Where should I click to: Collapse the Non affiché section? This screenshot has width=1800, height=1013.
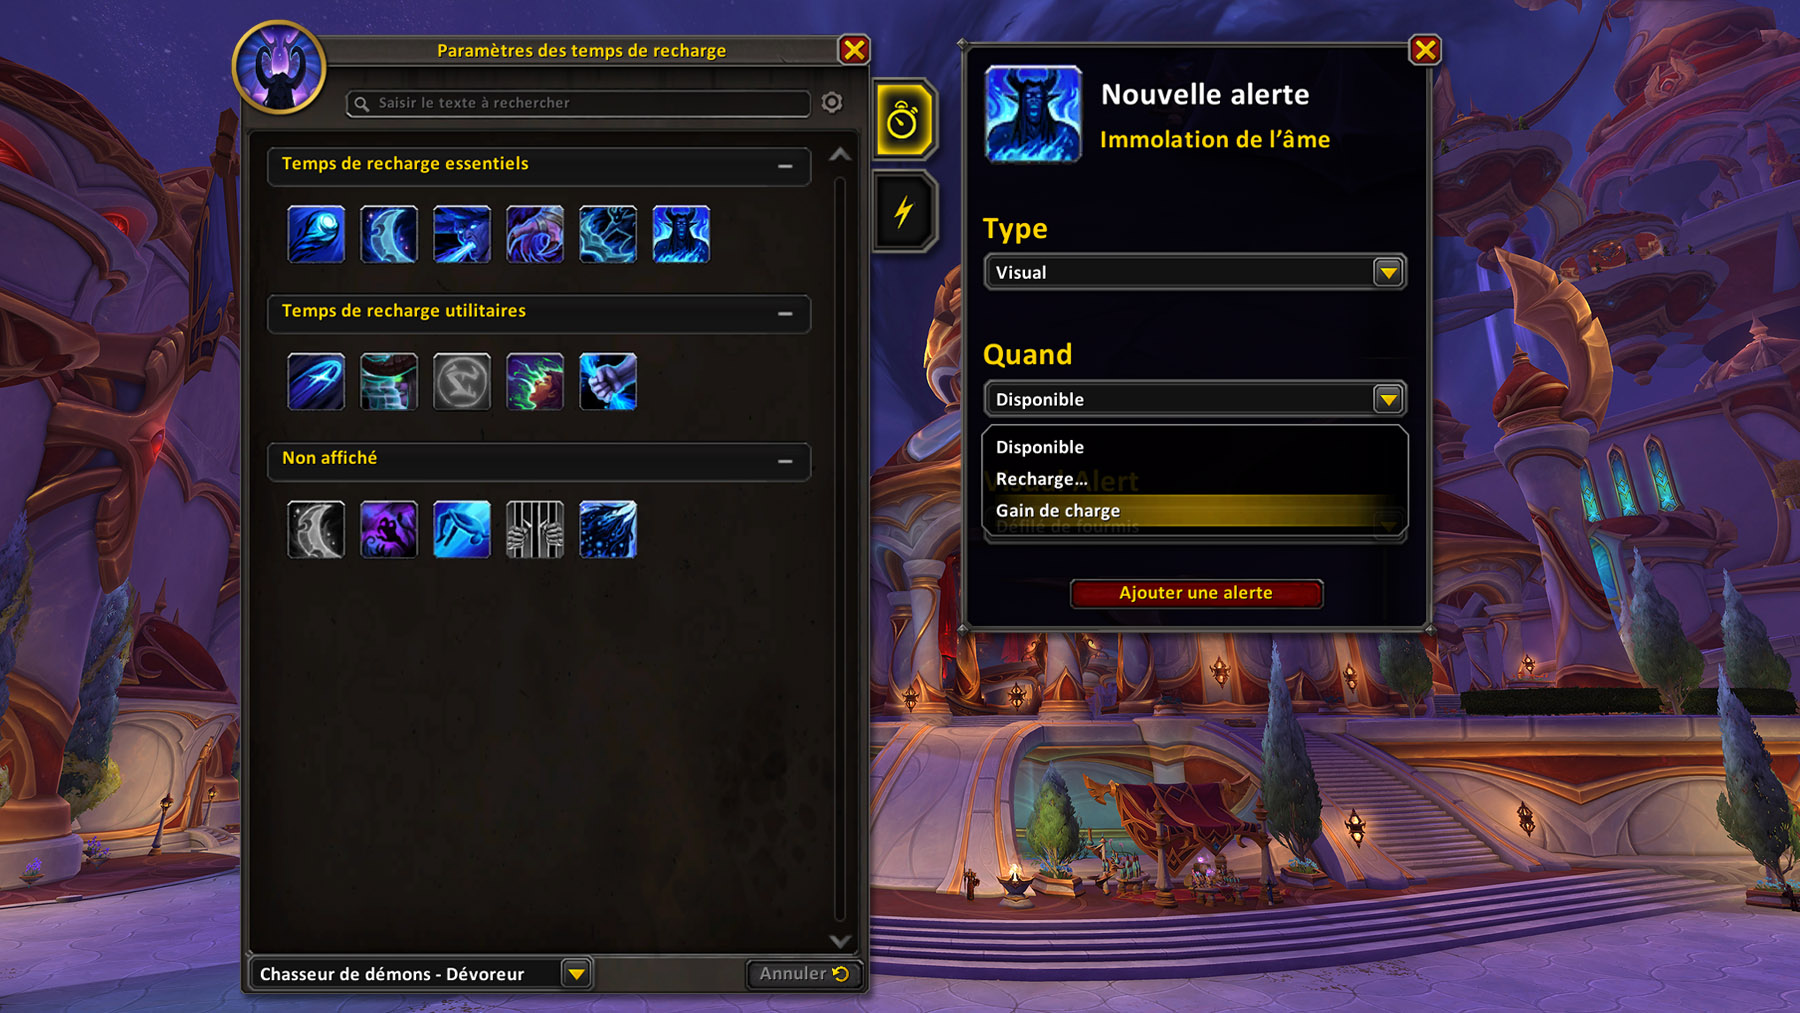[785, 461]
